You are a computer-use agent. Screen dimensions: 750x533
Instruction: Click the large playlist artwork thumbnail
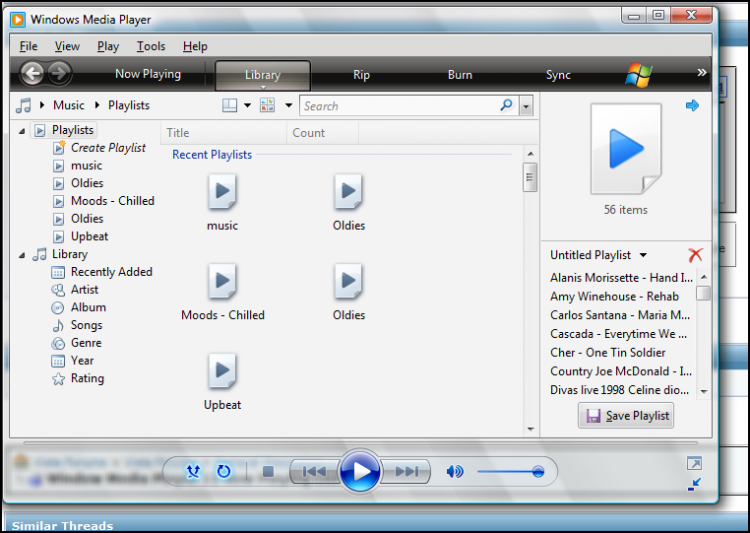(x=626, y=149)
